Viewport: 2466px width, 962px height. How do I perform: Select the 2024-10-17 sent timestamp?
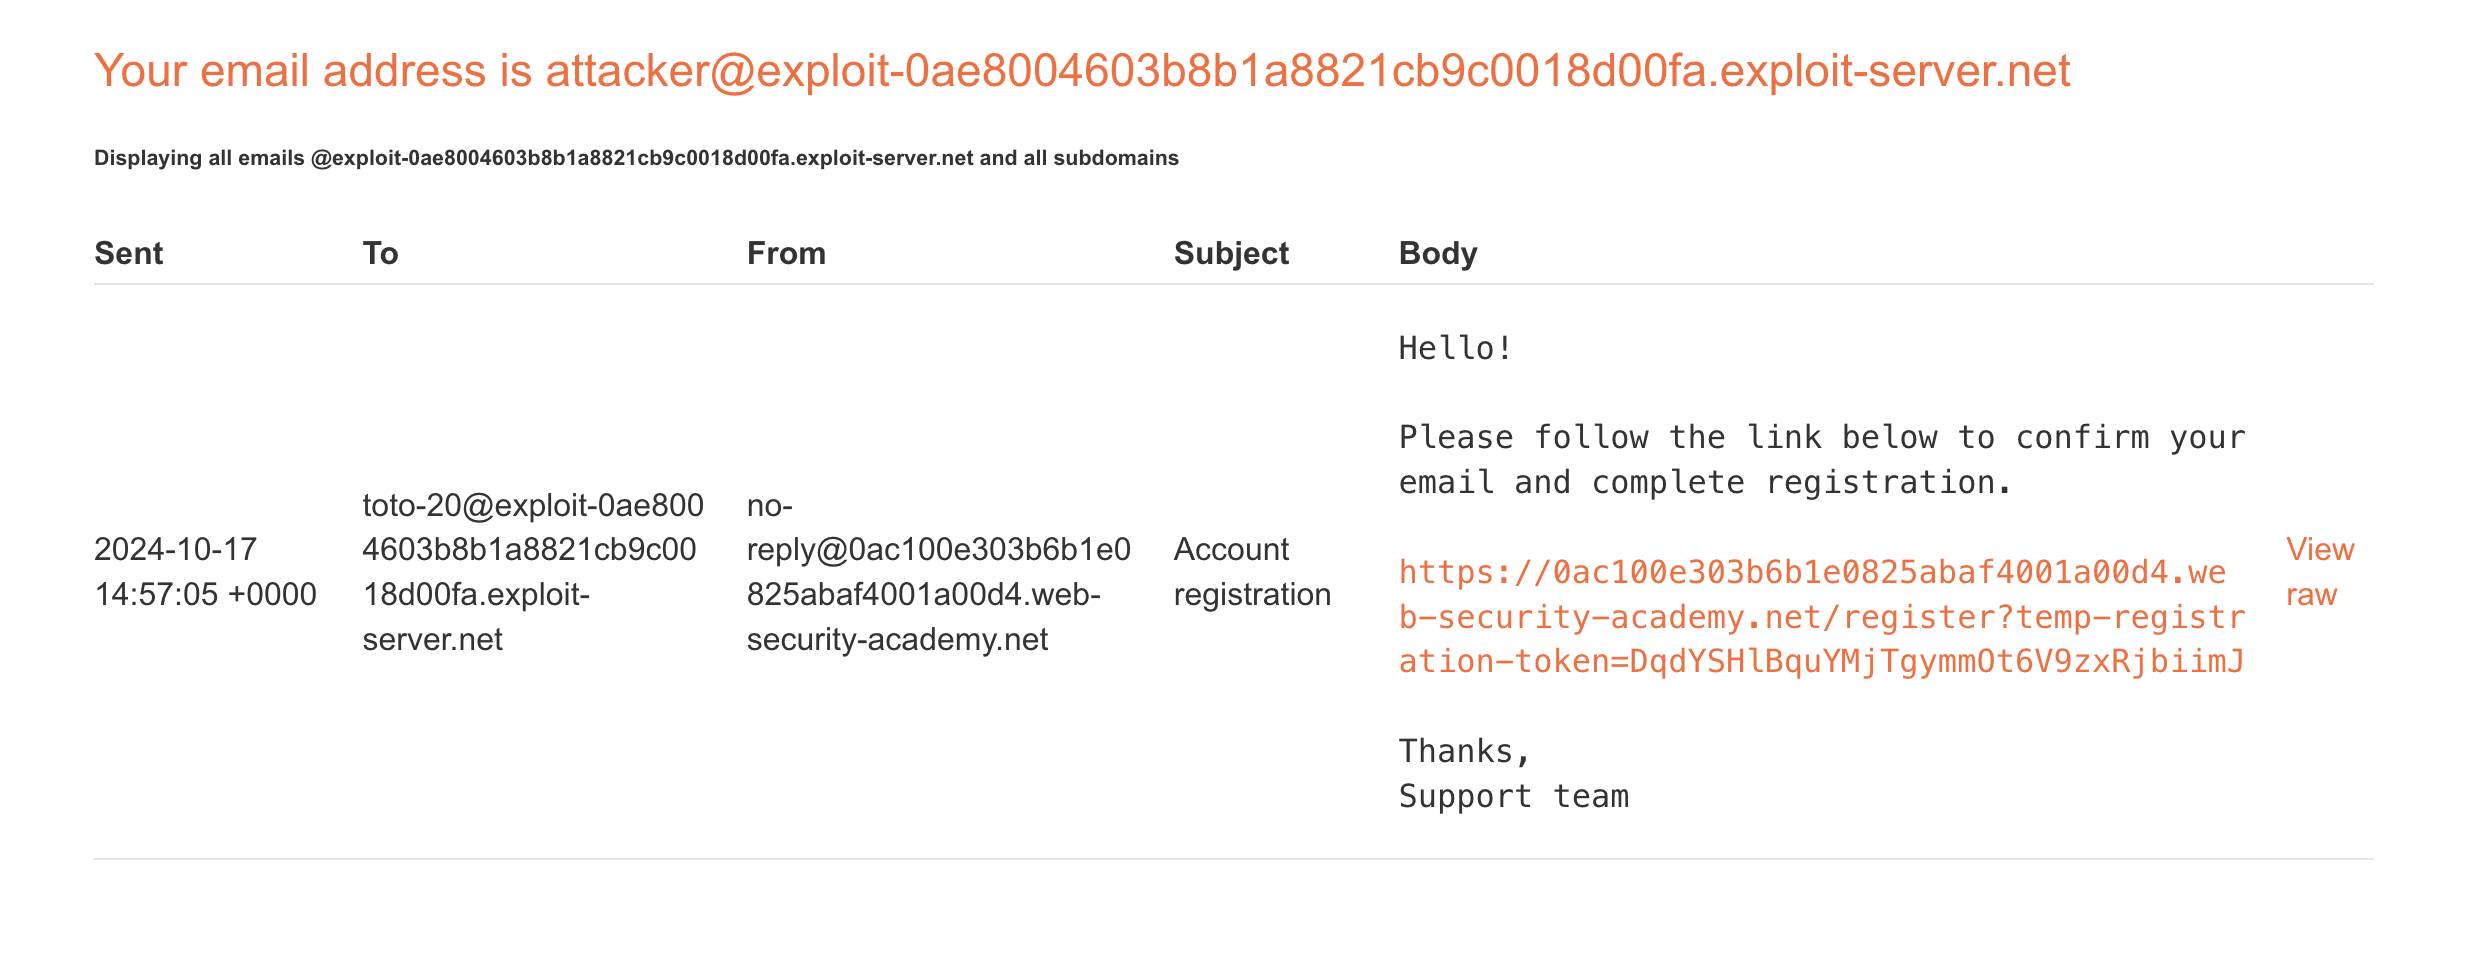(175, 549)
